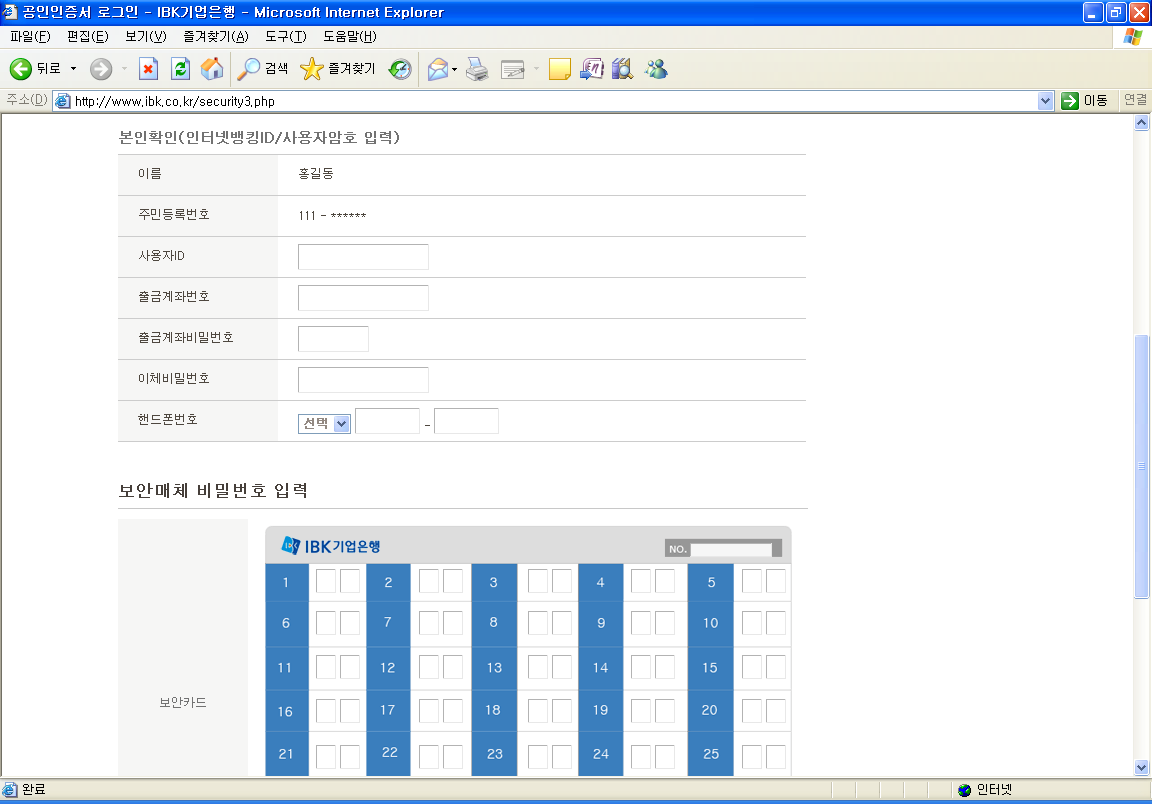Click the 보안카드 label
The image size is (1152, 804).
(x=183, y=703)
